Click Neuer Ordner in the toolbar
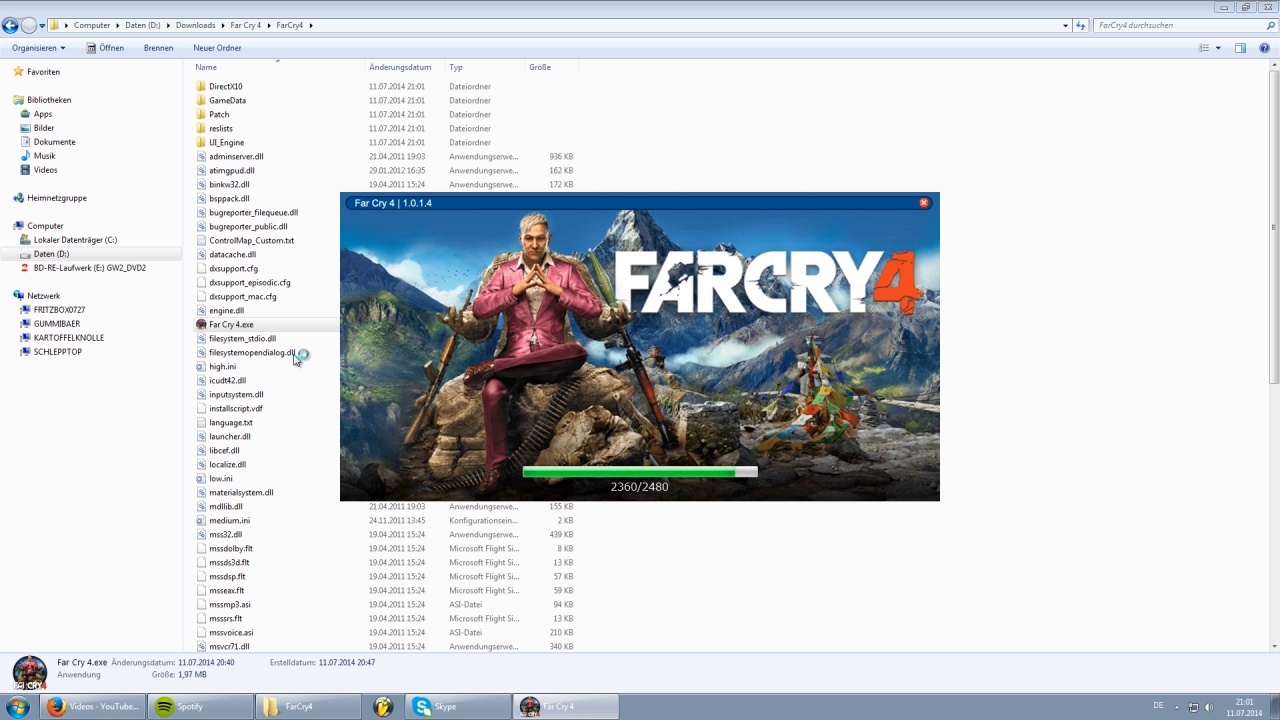The image size is (1280, 720). pos(217,48)
